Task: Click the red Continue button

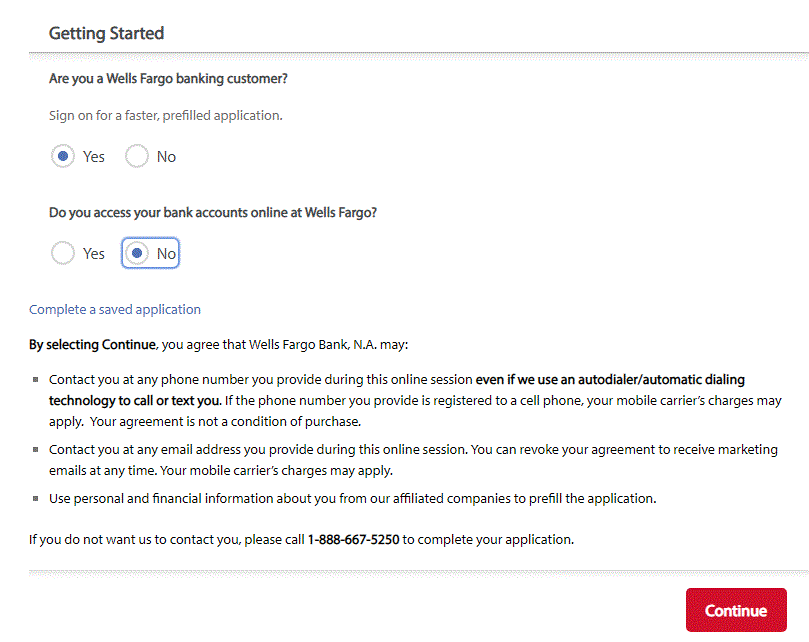Action: point(736,610)
